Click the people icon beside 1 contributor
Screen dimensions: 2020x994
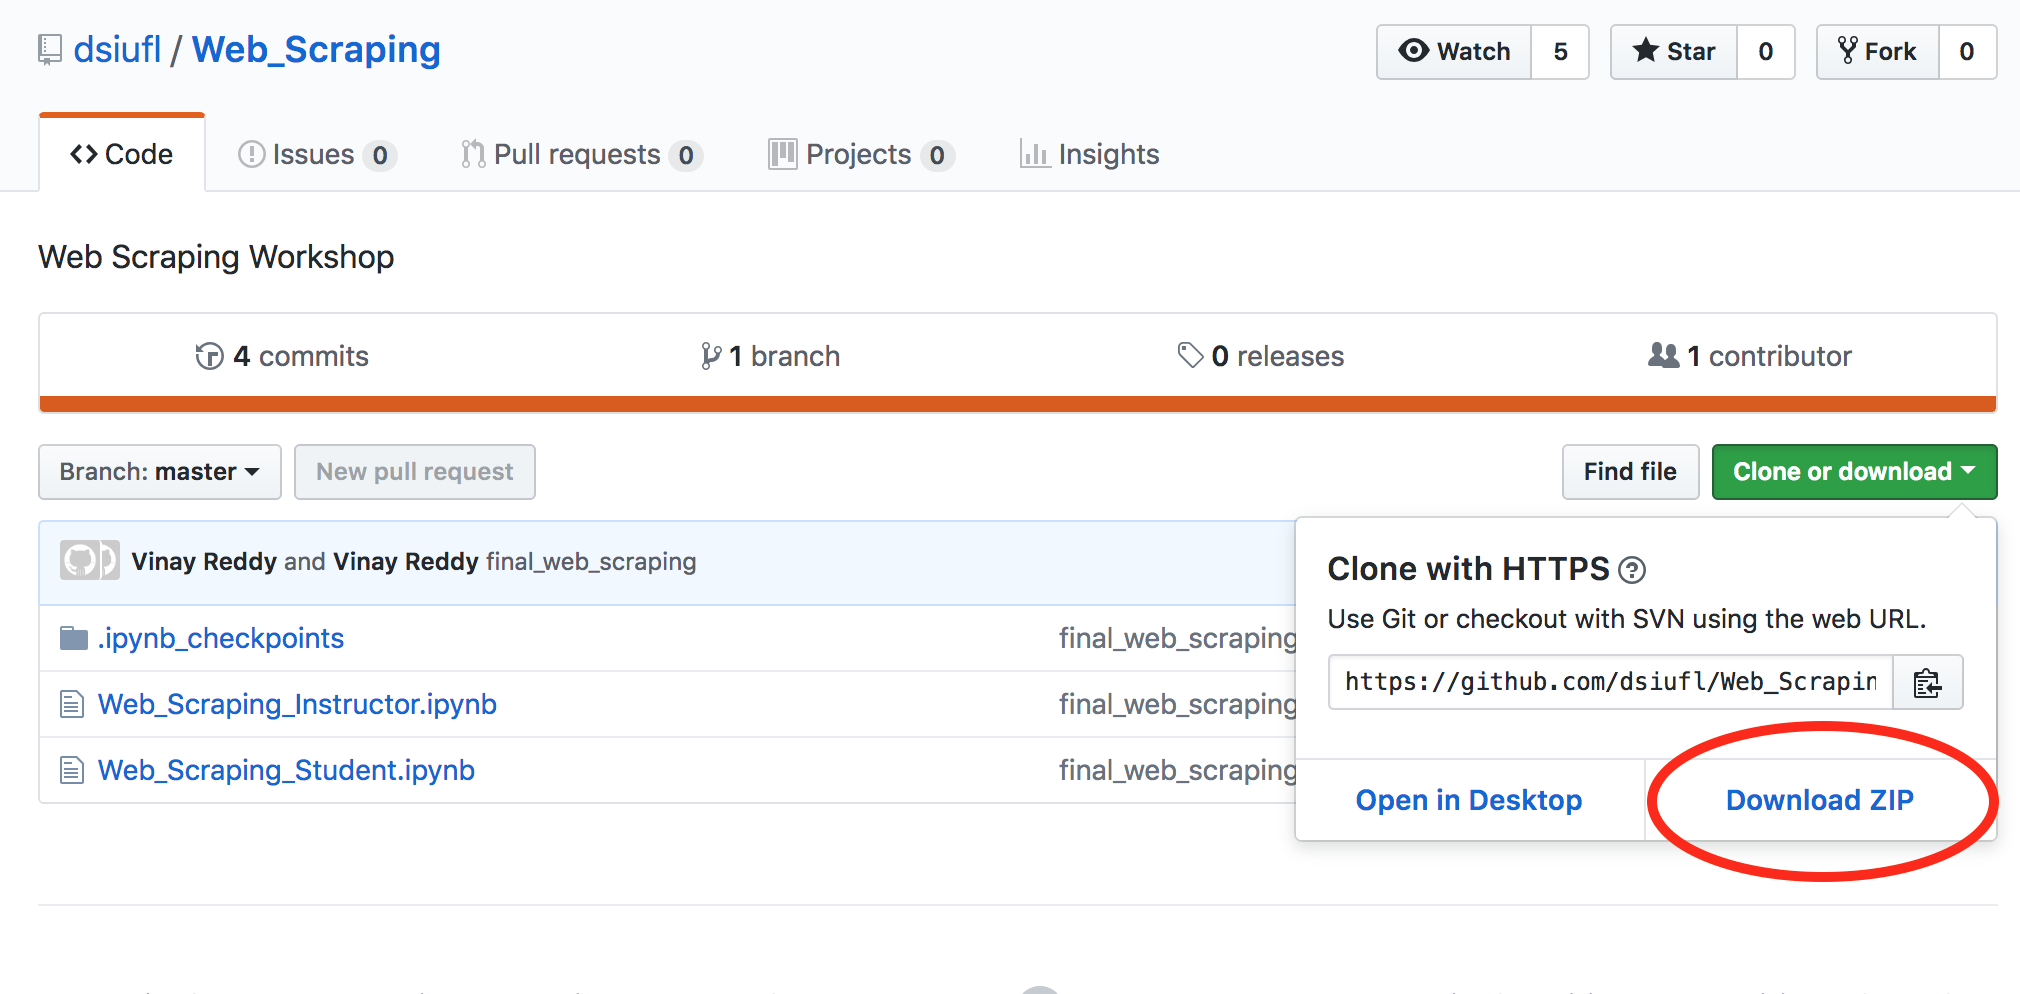(x=1664, y=355)
